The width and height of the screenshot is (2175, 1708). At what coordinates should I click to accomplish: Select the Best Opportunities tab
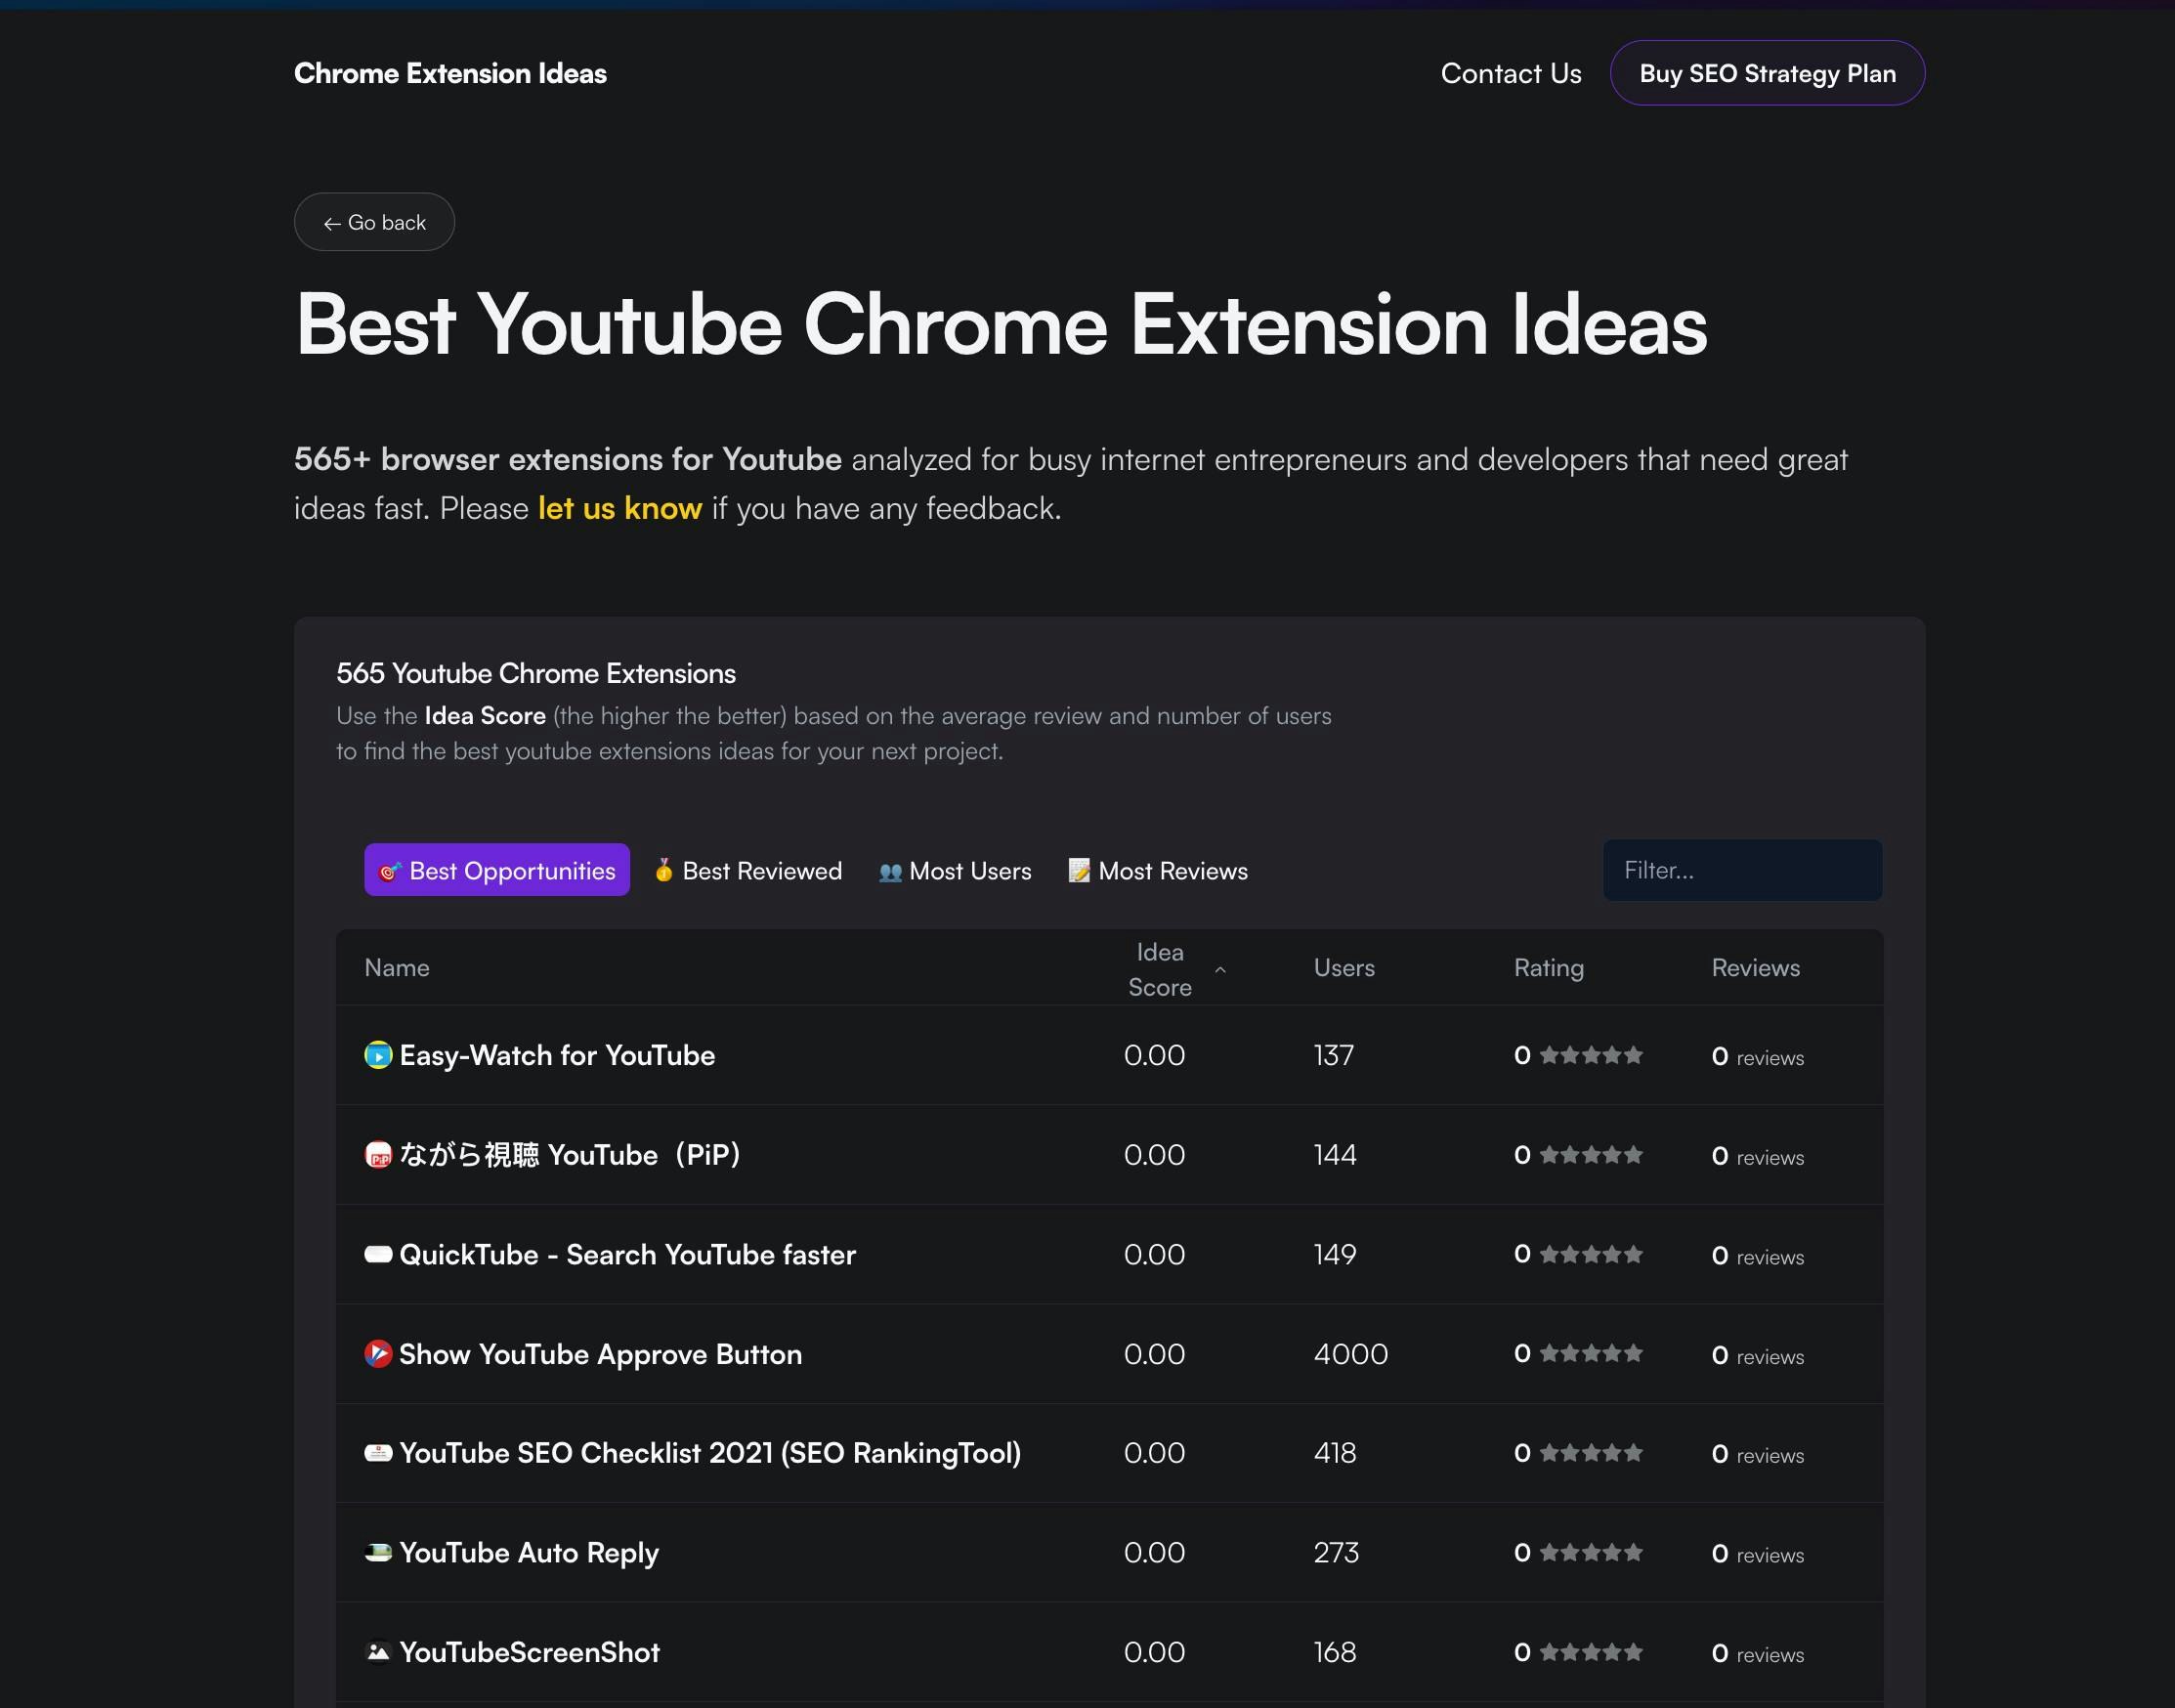pyautogui.click(x=497, y=870)
